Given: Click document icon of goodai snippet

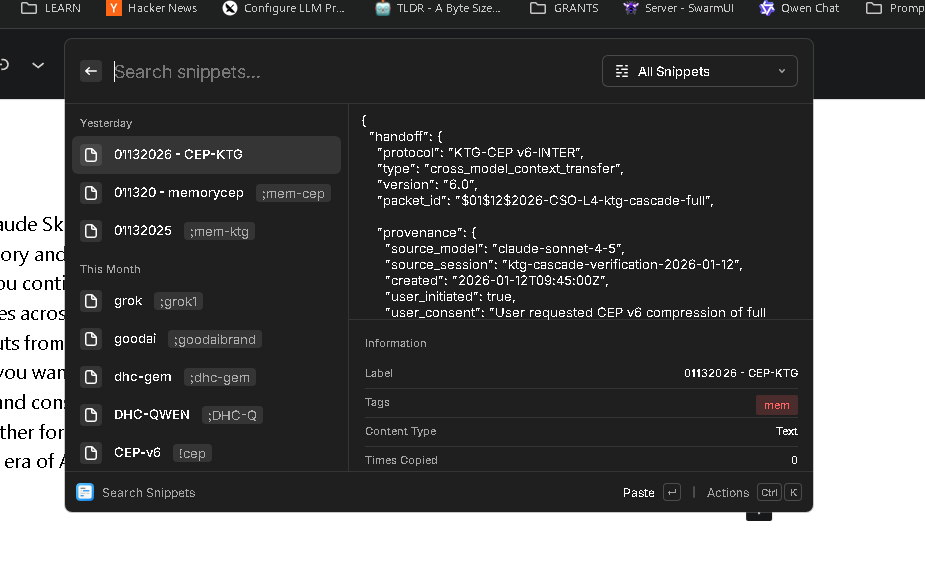Looking at the screenshot, I should click(91, 338).
